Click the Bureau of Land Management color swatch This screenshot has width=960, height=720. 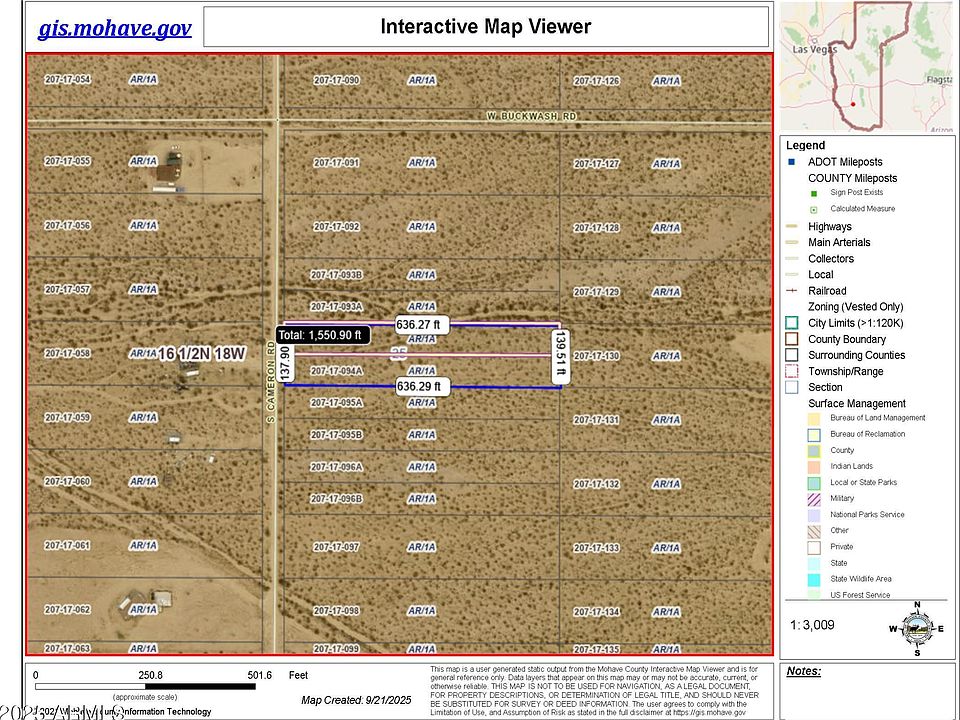tap(814, 418)
